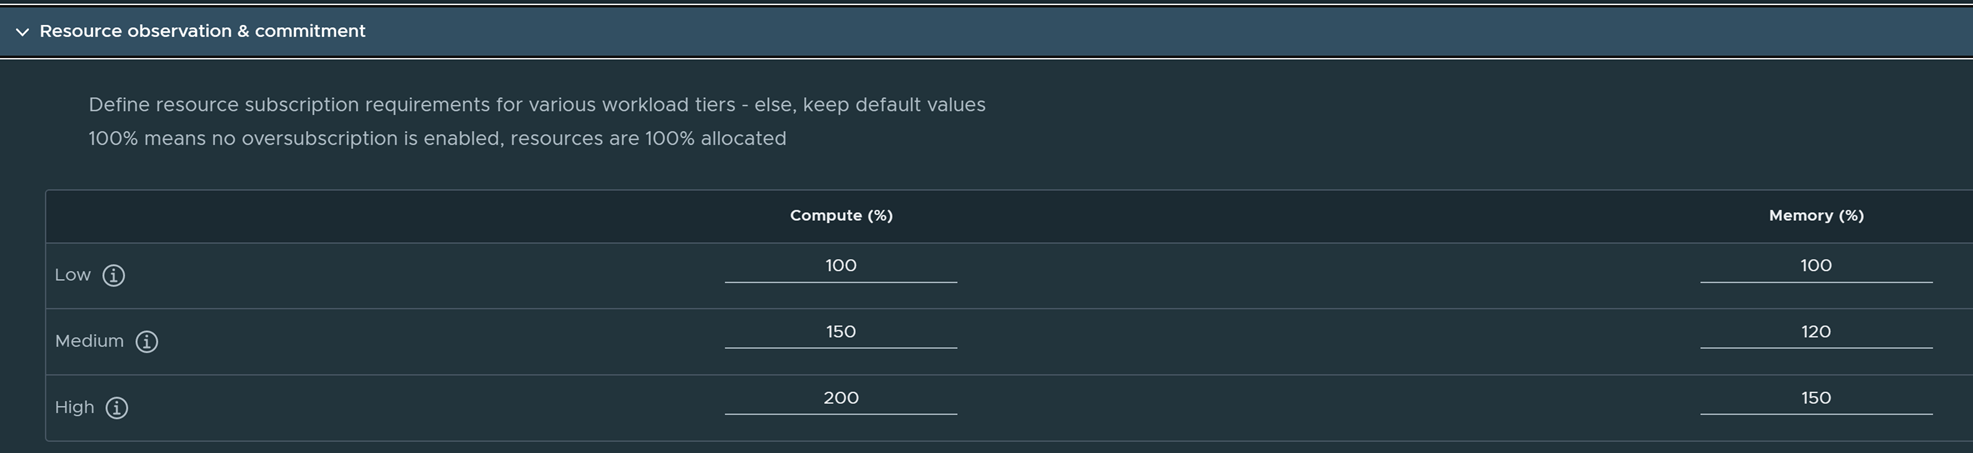Click the Low row label
This screenshot has width=1973, height=453.
tap(73, 275)
